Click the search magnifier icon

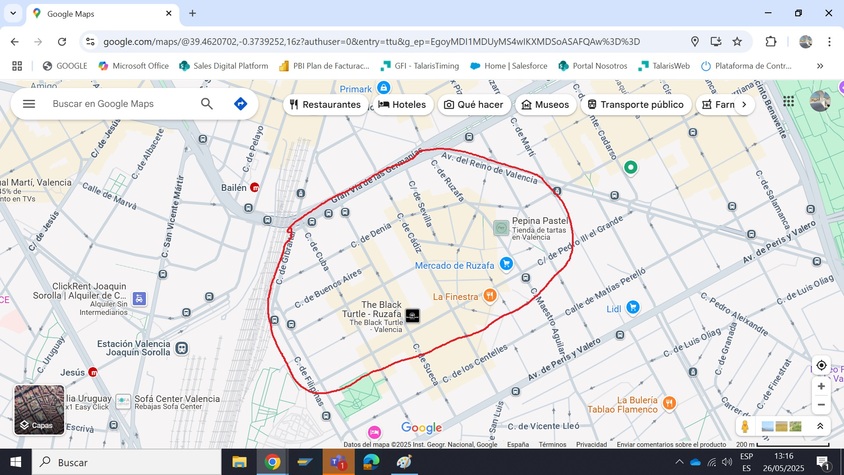pos(207,104)
